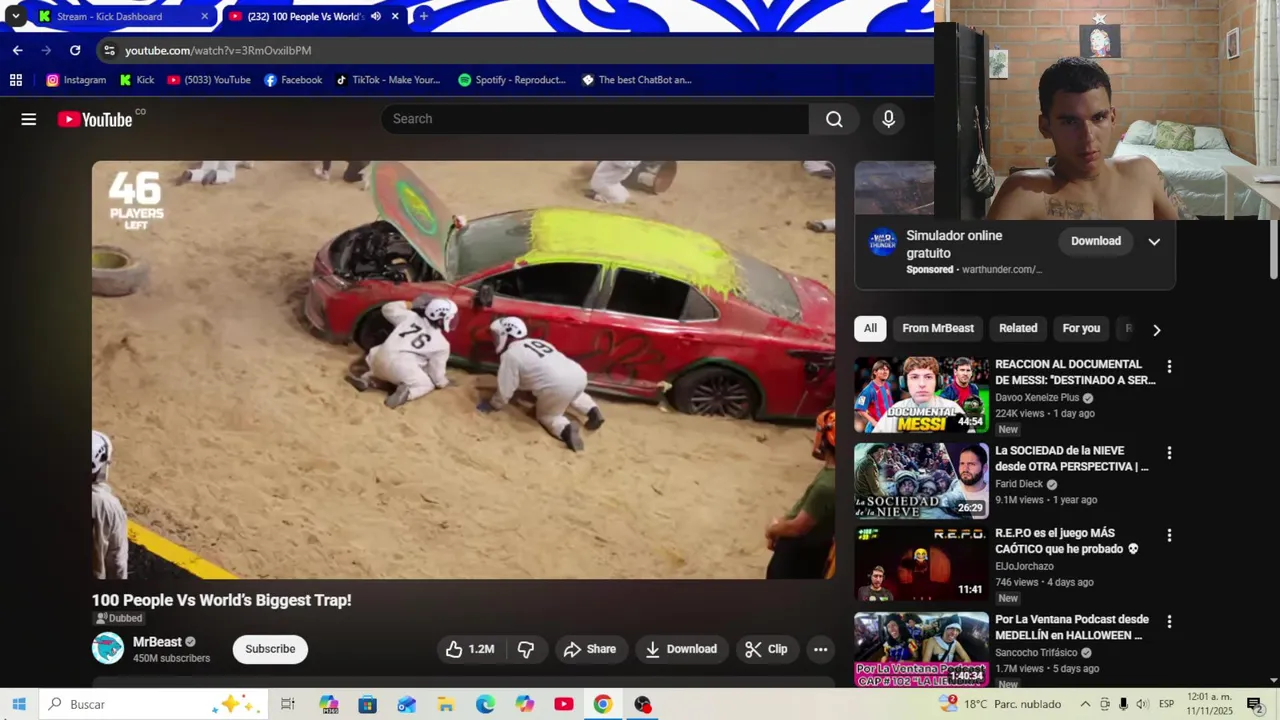Open a new browser tab
Screen dimensions: 1280x720
tap(423, 16)
